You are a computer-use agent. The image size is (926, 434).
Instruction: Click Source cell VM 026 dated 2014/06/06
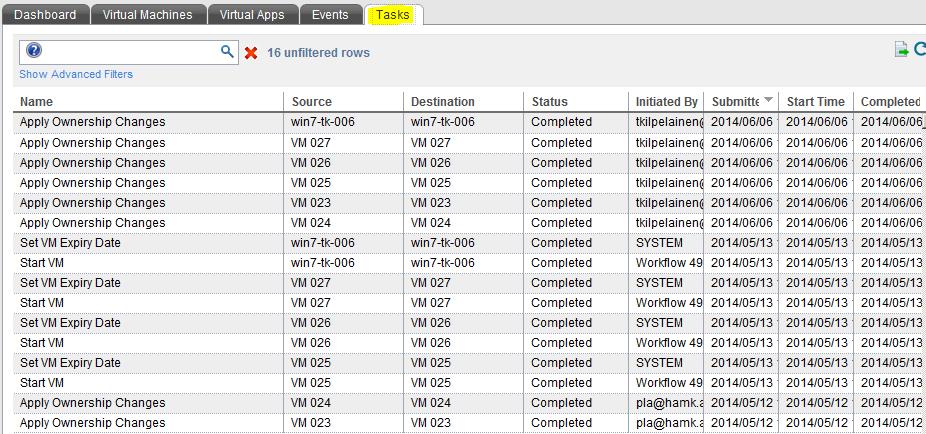311,163
